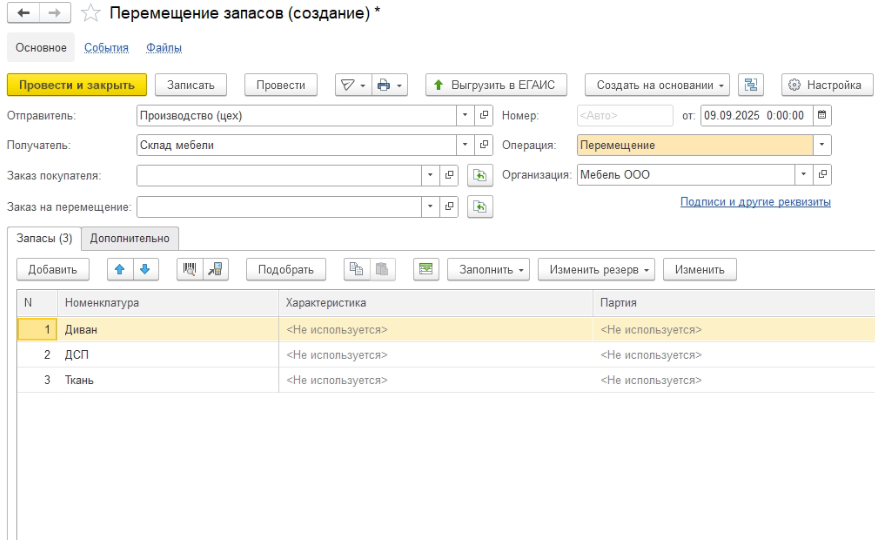Open the Настройка settings button
Screen dimensions: 875x540
tap(827, 85)
